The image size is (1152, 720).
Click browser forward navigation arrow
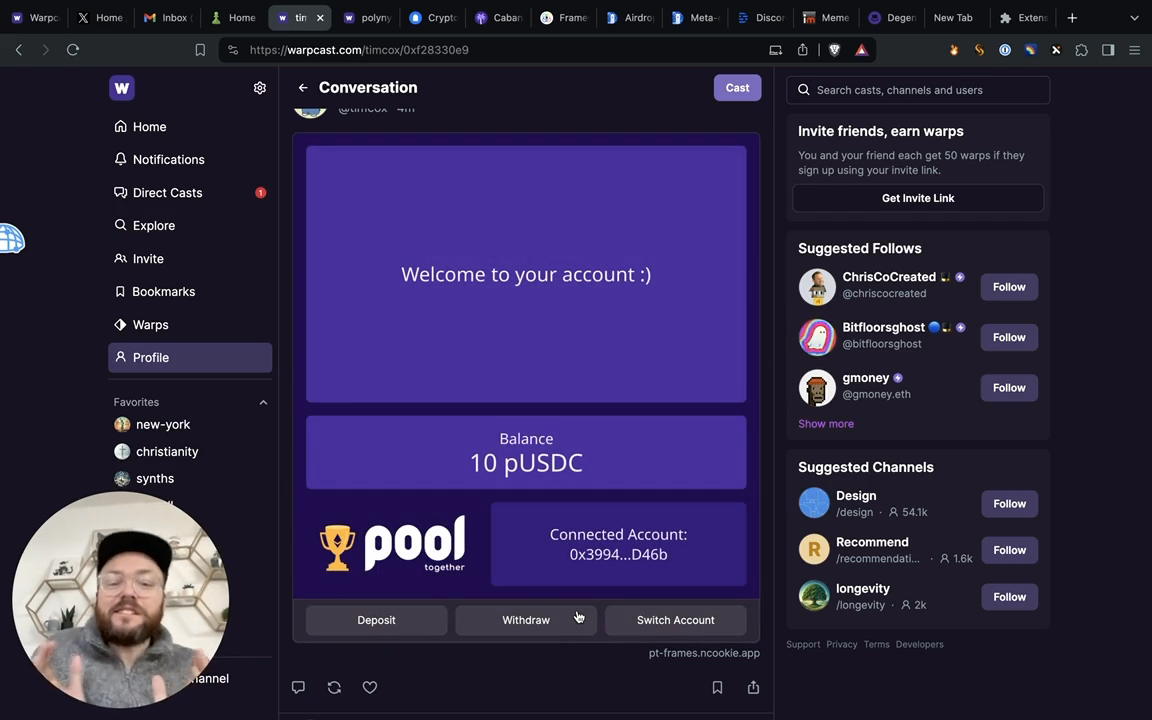46,50
